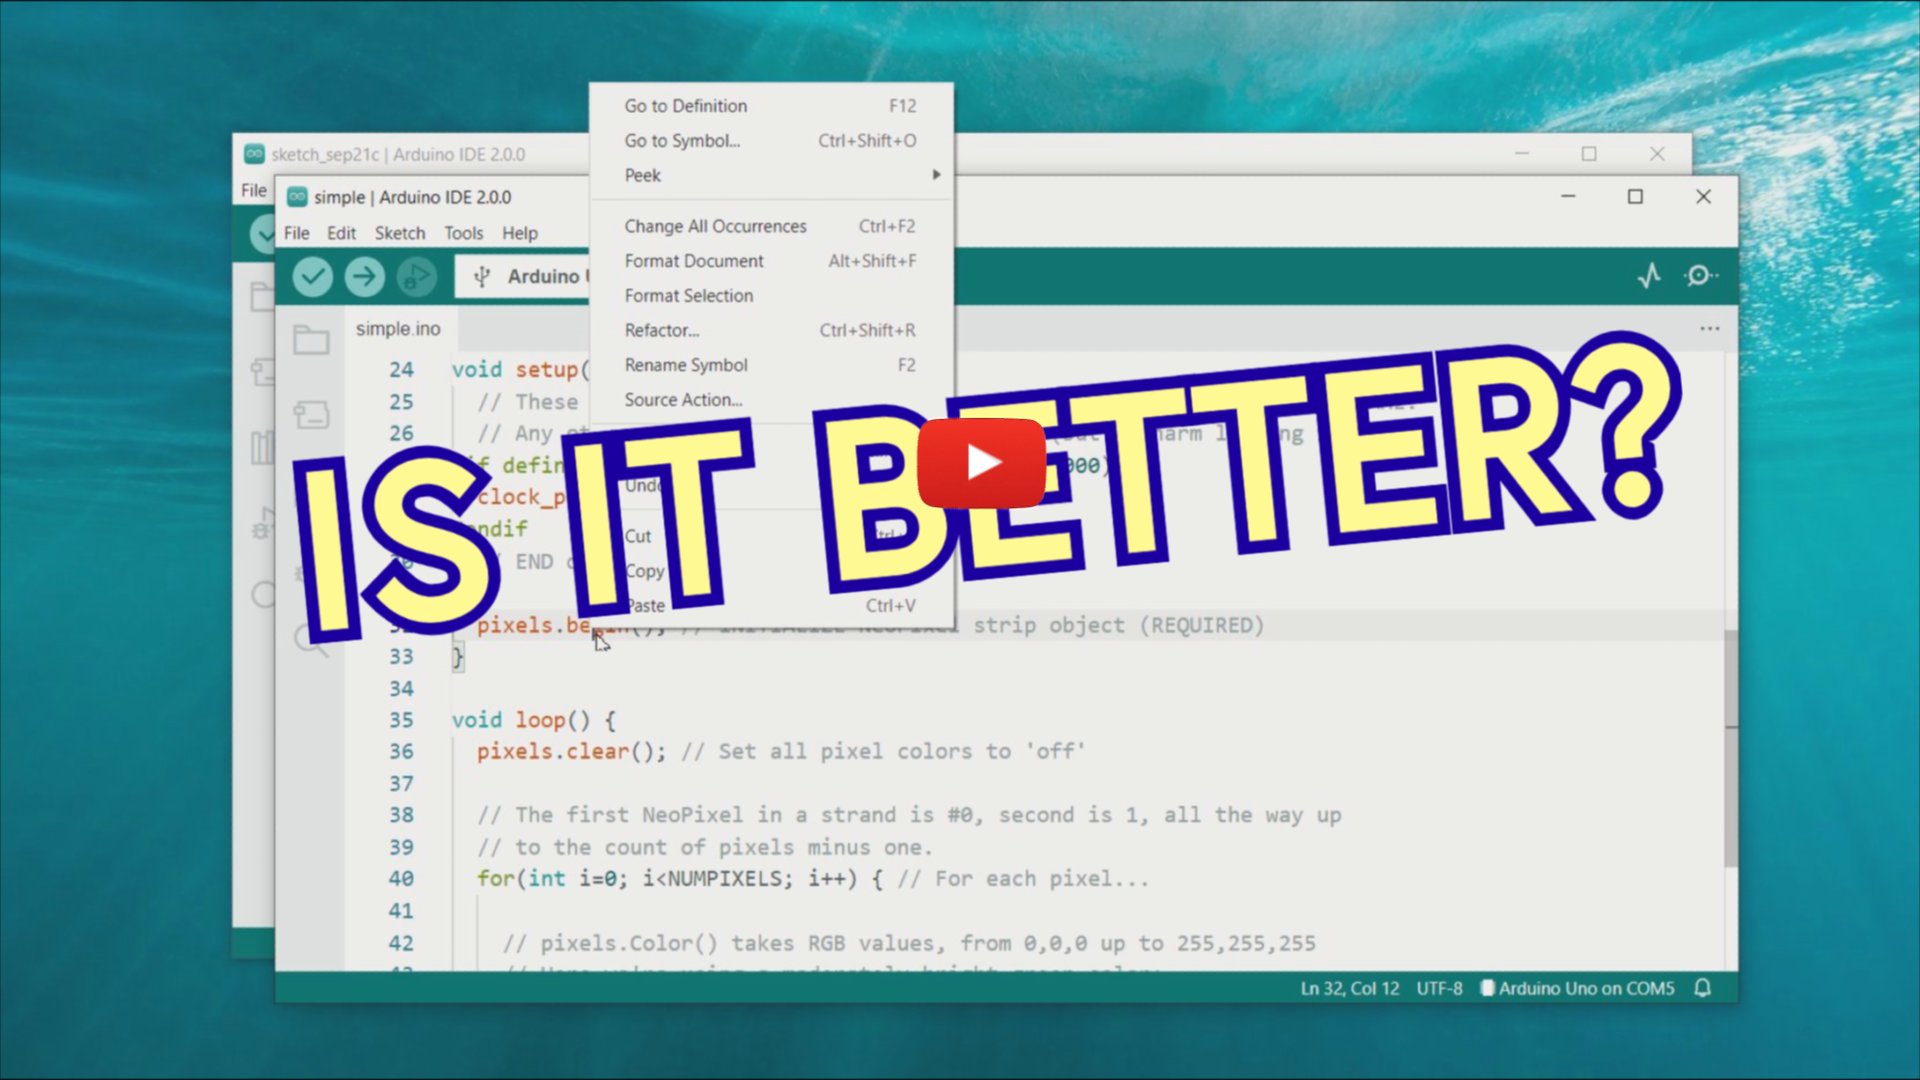Start debugging from the toolbar debug icon

click(417, 277)
